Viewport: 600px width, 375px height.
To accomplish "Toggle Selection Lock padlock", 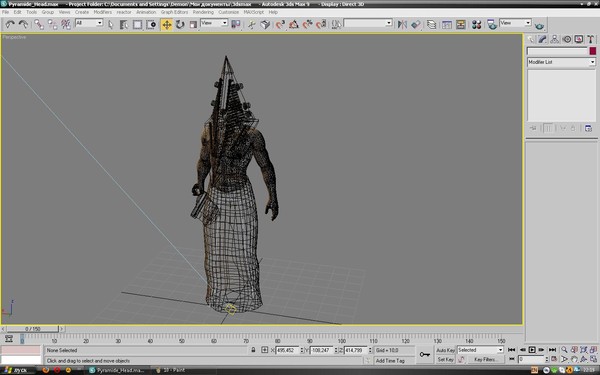I will pos(253,350).
